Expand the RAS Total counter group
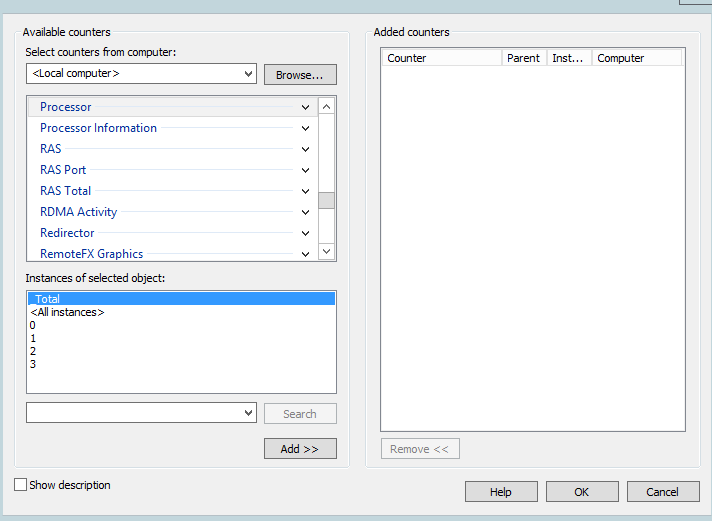This screenshot has width=712, height=521. [305, 191]
